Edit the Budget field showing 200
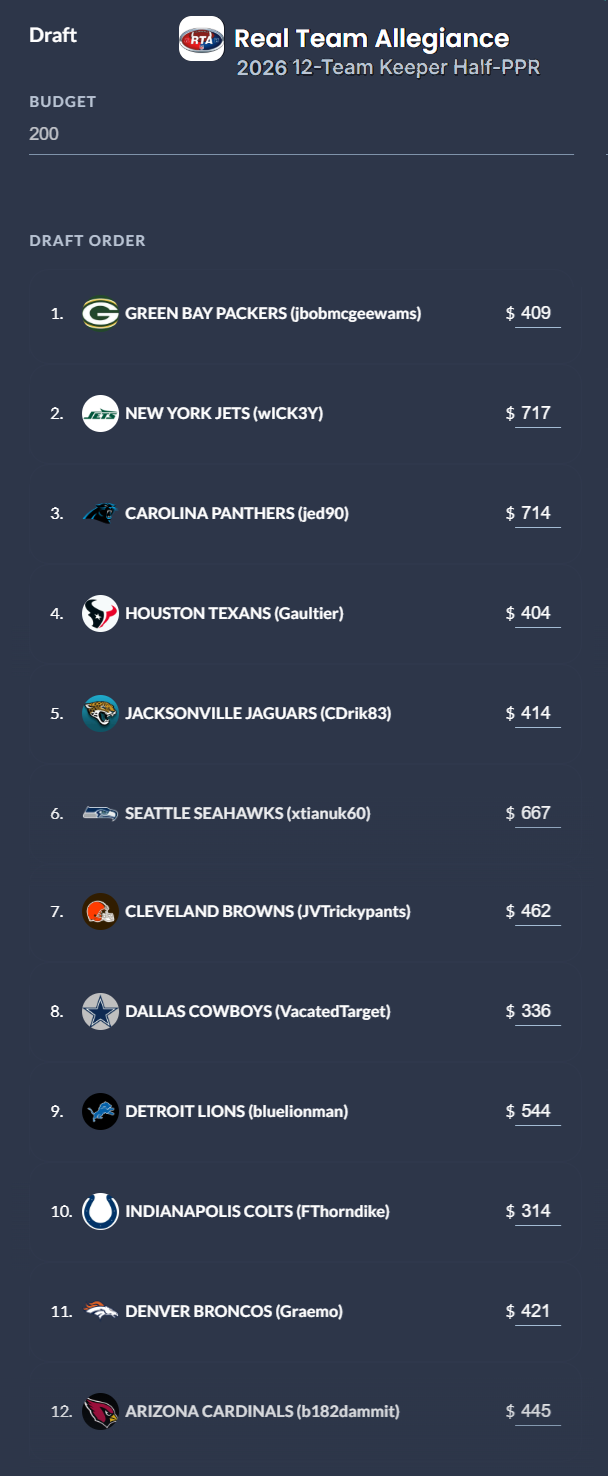The height and width of the screenshot is (1476, 608). pyautogui.click(x=301, y=134)
